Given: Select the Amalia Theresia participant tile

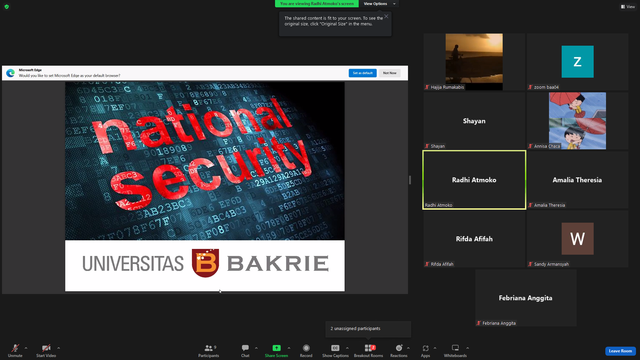Looking at the screenshot, I should [x=577, y=180].
